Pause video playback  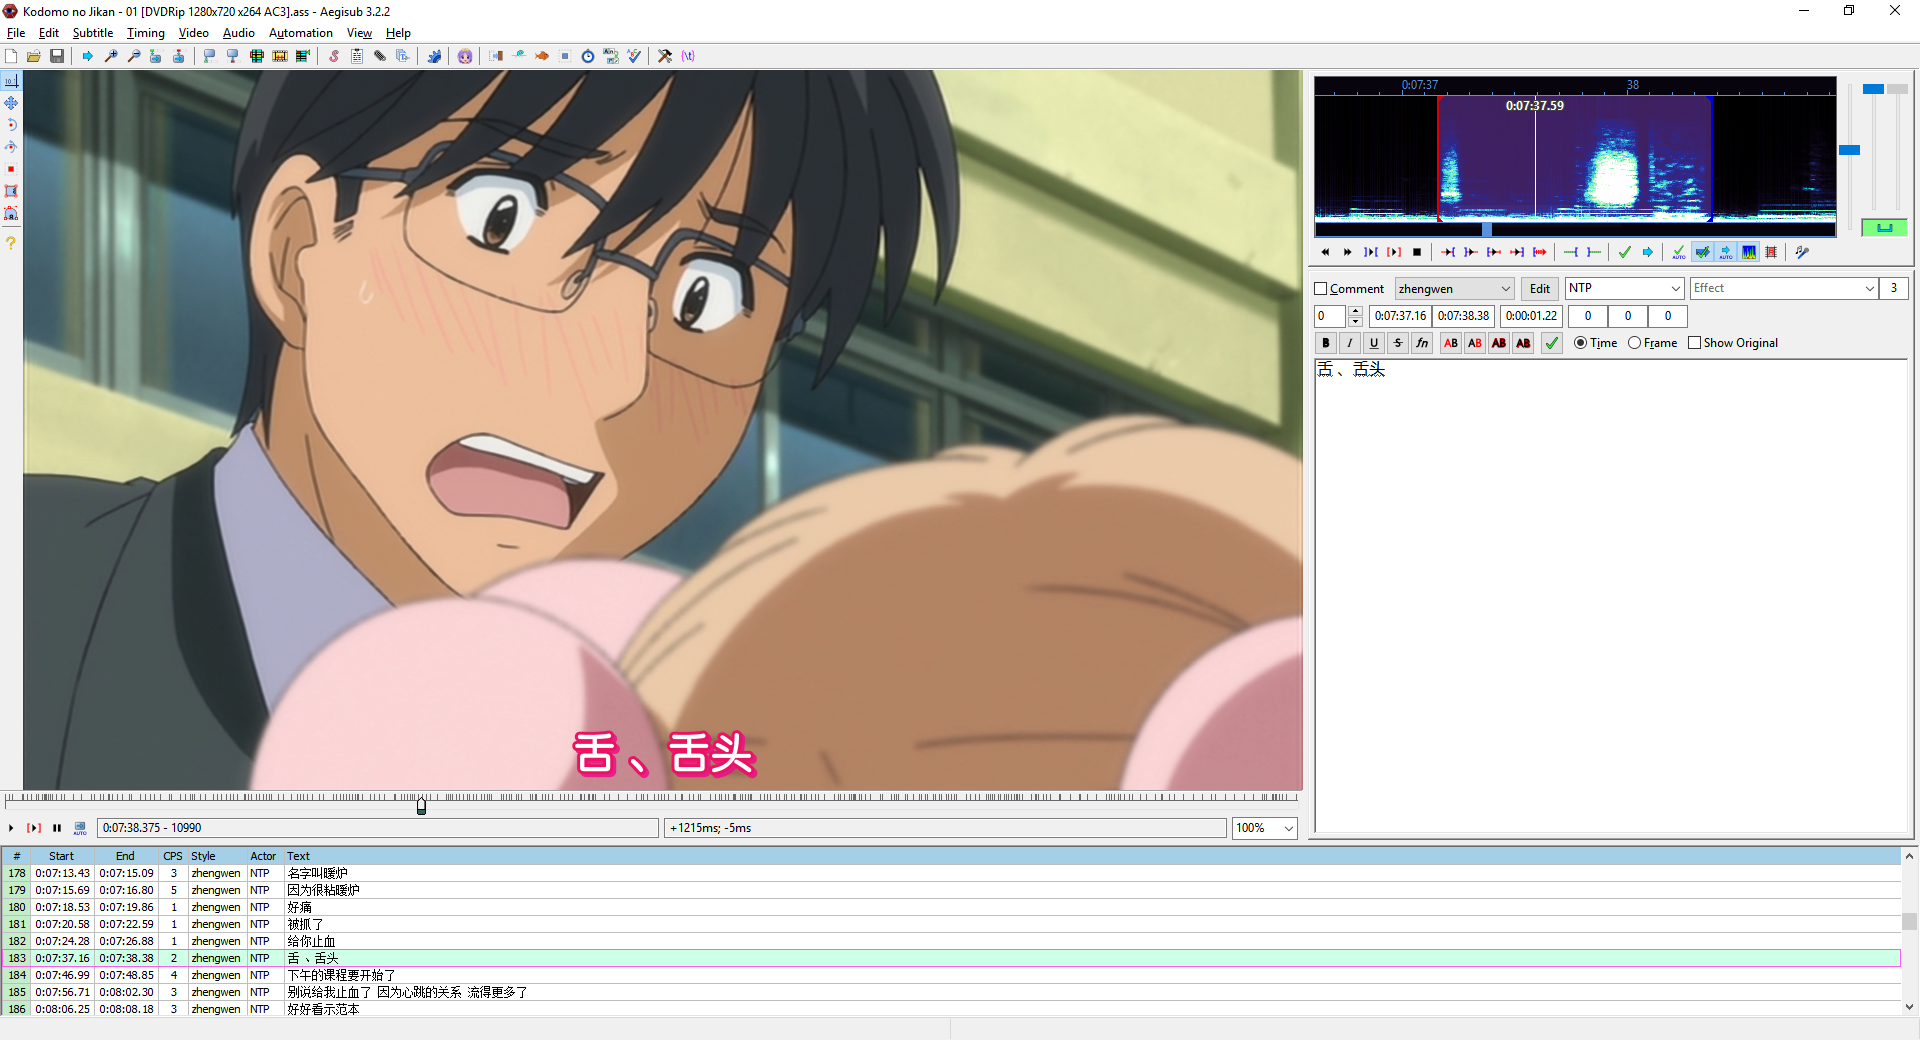(57, 828)
